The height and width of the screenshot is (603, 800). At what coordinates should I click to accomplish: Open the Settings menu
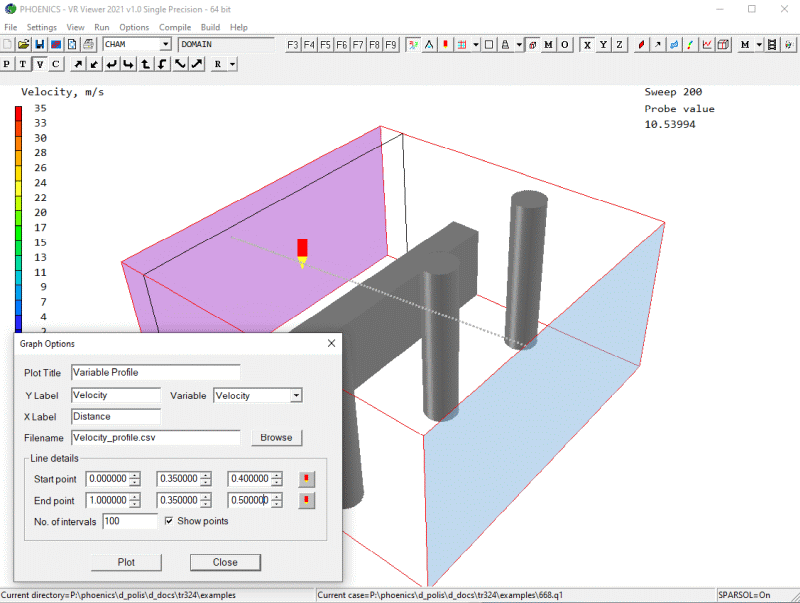41,27
